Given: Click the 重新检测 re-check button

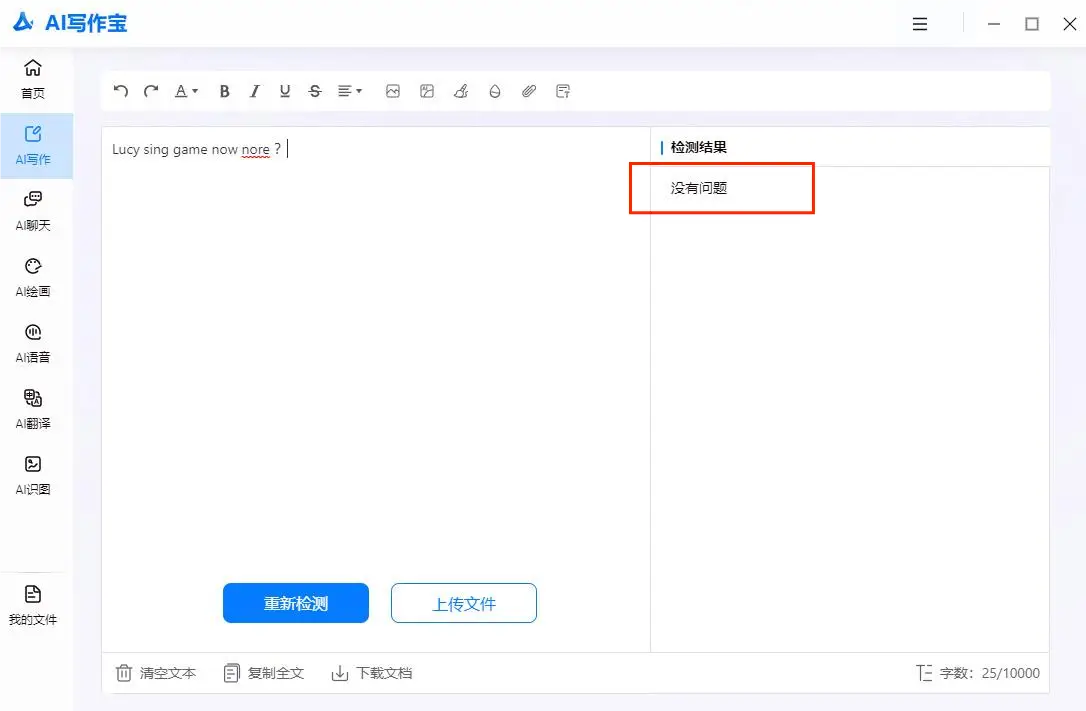Looking at the screenshot, I should pyautogui.click(x=296, y=603).
